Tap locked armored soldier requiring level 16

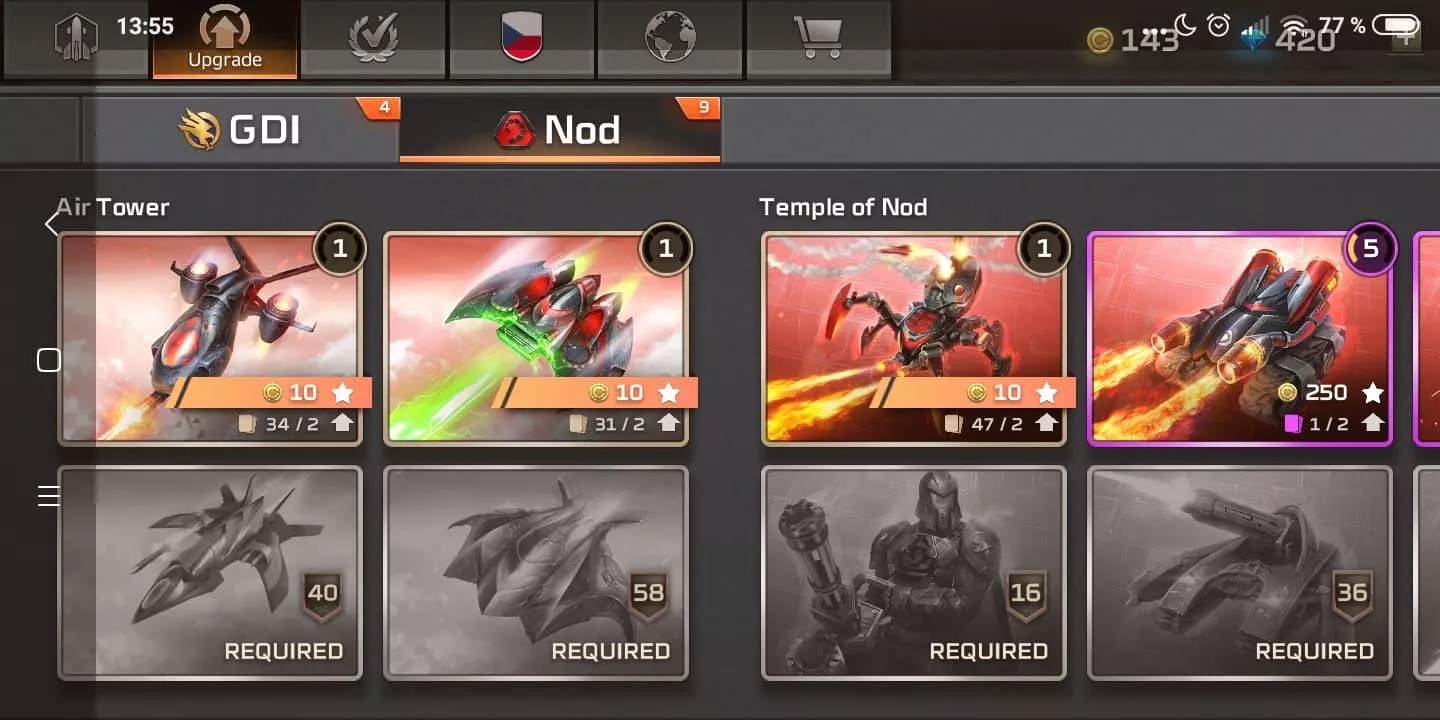(914, 573)
